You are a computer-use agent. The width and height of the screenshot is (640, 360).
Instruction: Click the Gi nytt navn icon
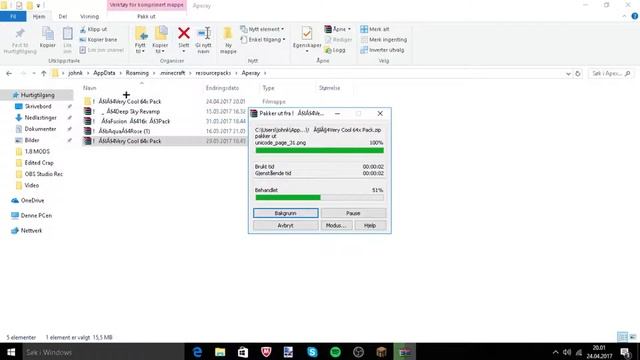[x=204, y=33]
